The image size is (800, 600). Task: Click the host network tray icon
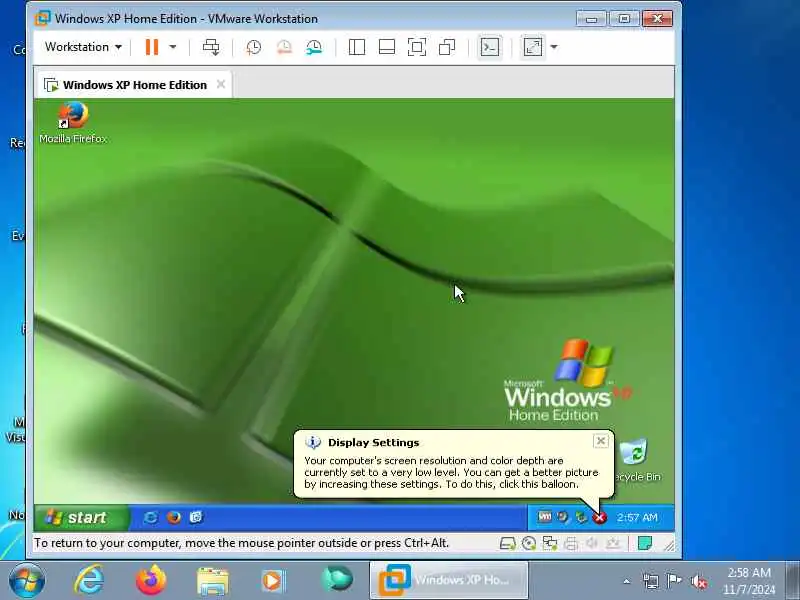[651, 581]
